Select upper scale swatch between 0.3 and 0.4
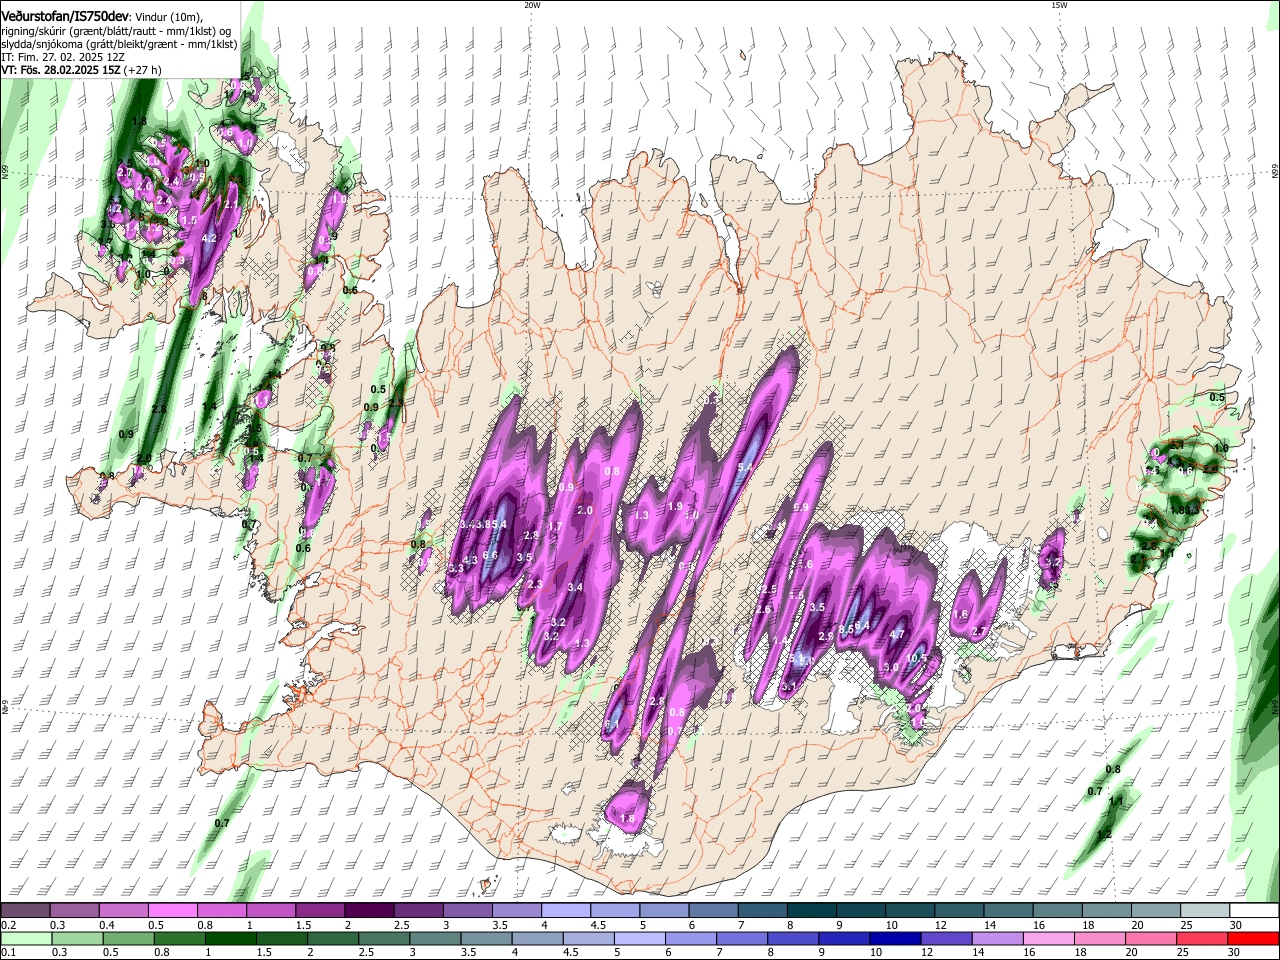Screen dimensions: 1280x960 click(74, 910)
